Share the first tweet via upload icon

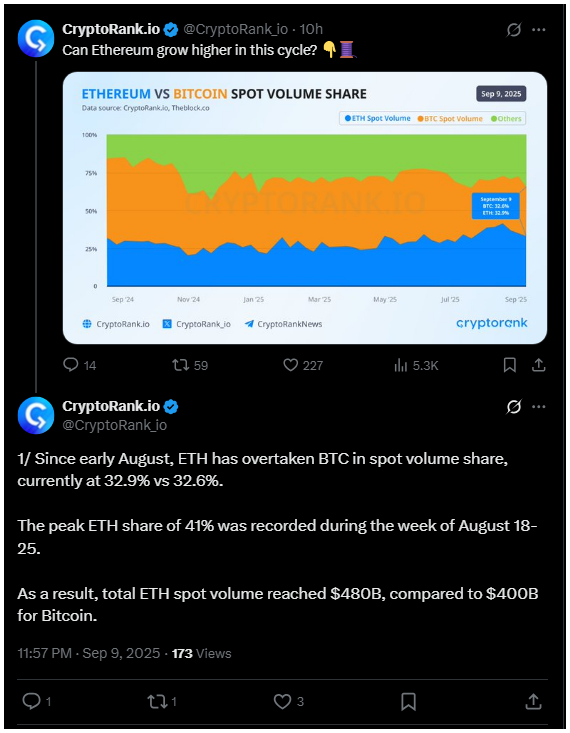(x=539, y=365)
